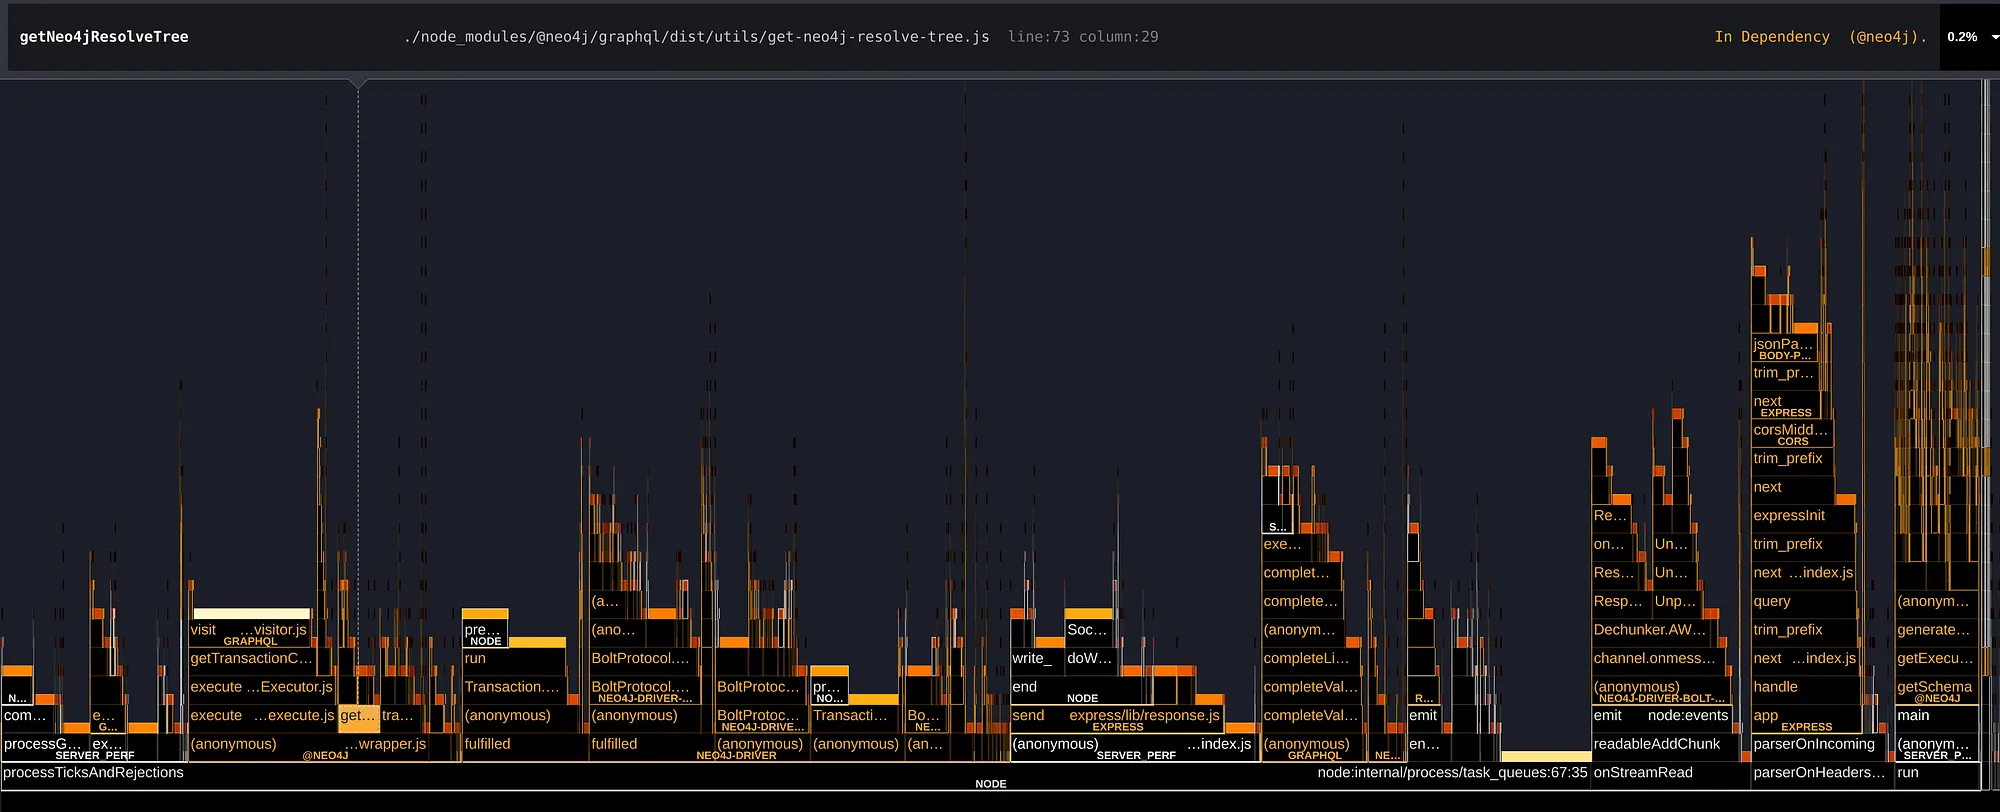
Task: Click the getNeo4jResolveTree function title
Action: (x=104, y=37)
